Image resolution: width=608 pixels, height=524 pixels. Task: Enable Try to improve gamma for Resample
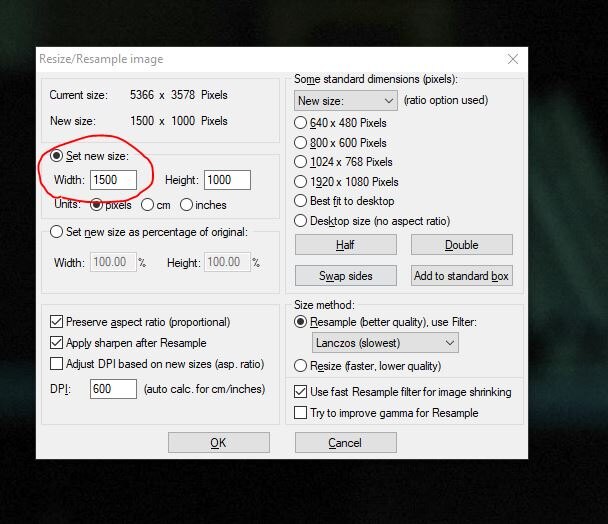tap(301, 413)
